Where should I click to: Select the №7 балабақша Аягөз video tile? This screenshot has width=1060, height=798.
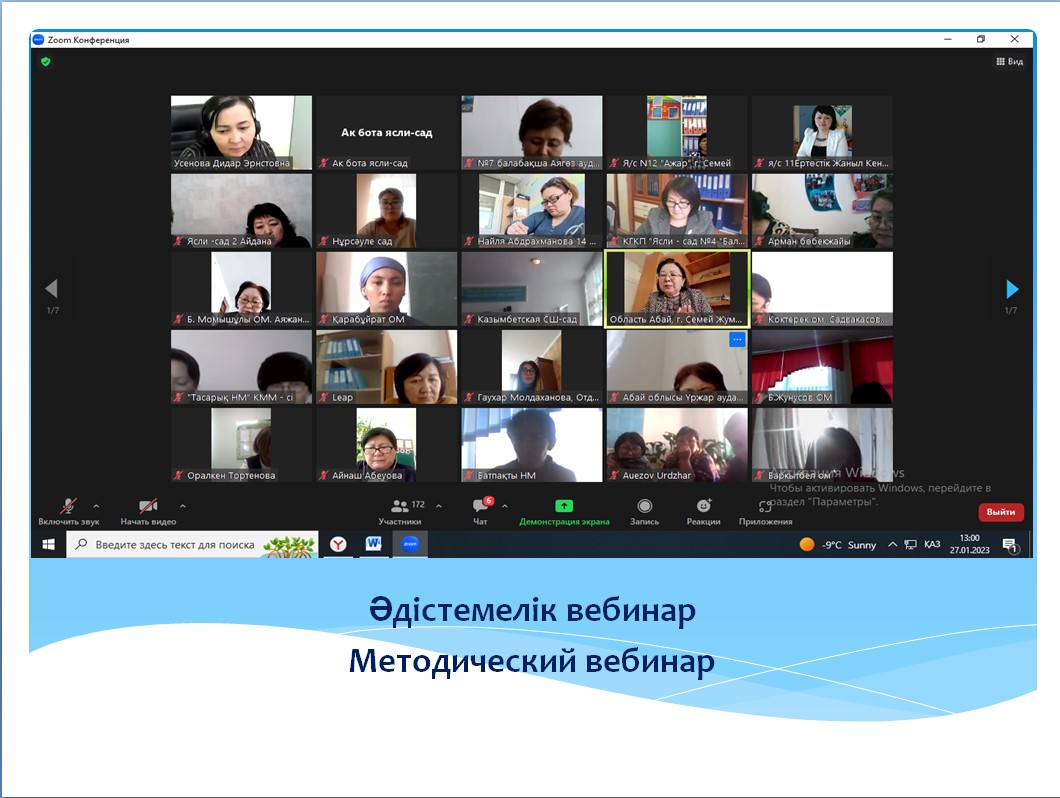pyautogui.click(x=532, y=133)
